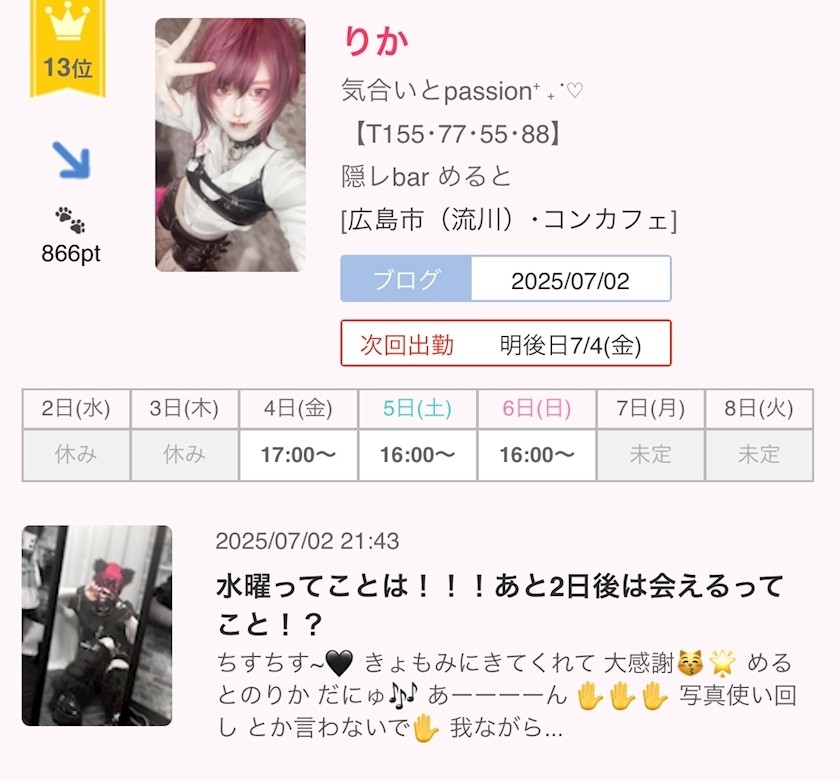Click the 隠レbar めると shop name

coord(426,177)
